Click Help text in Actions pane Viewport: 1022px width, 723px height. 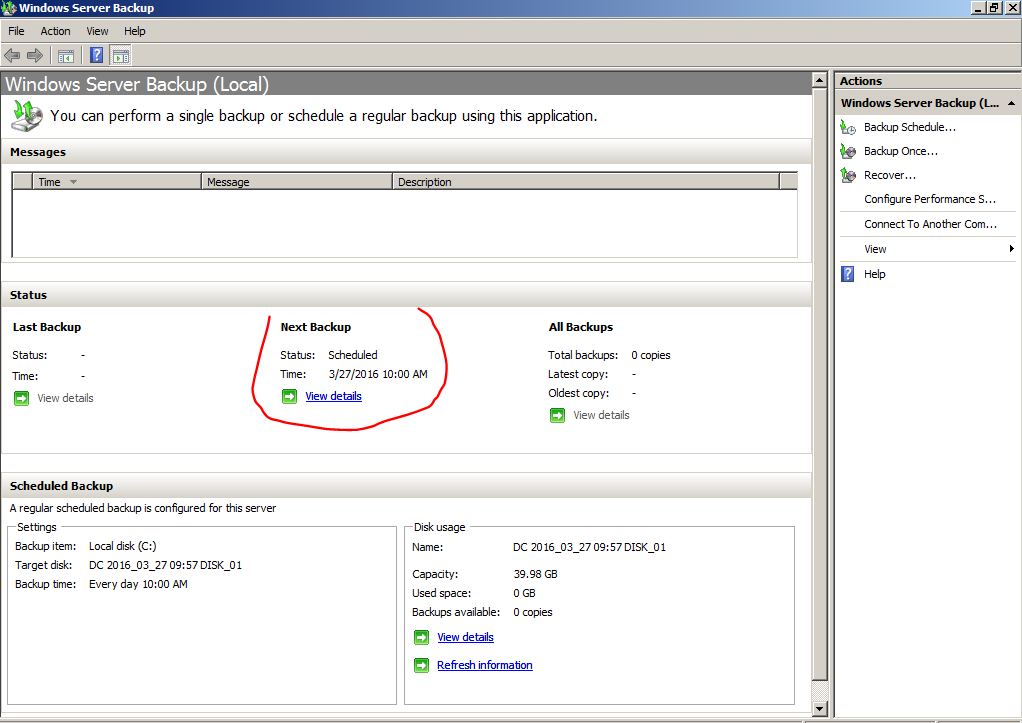coord(875,274)
